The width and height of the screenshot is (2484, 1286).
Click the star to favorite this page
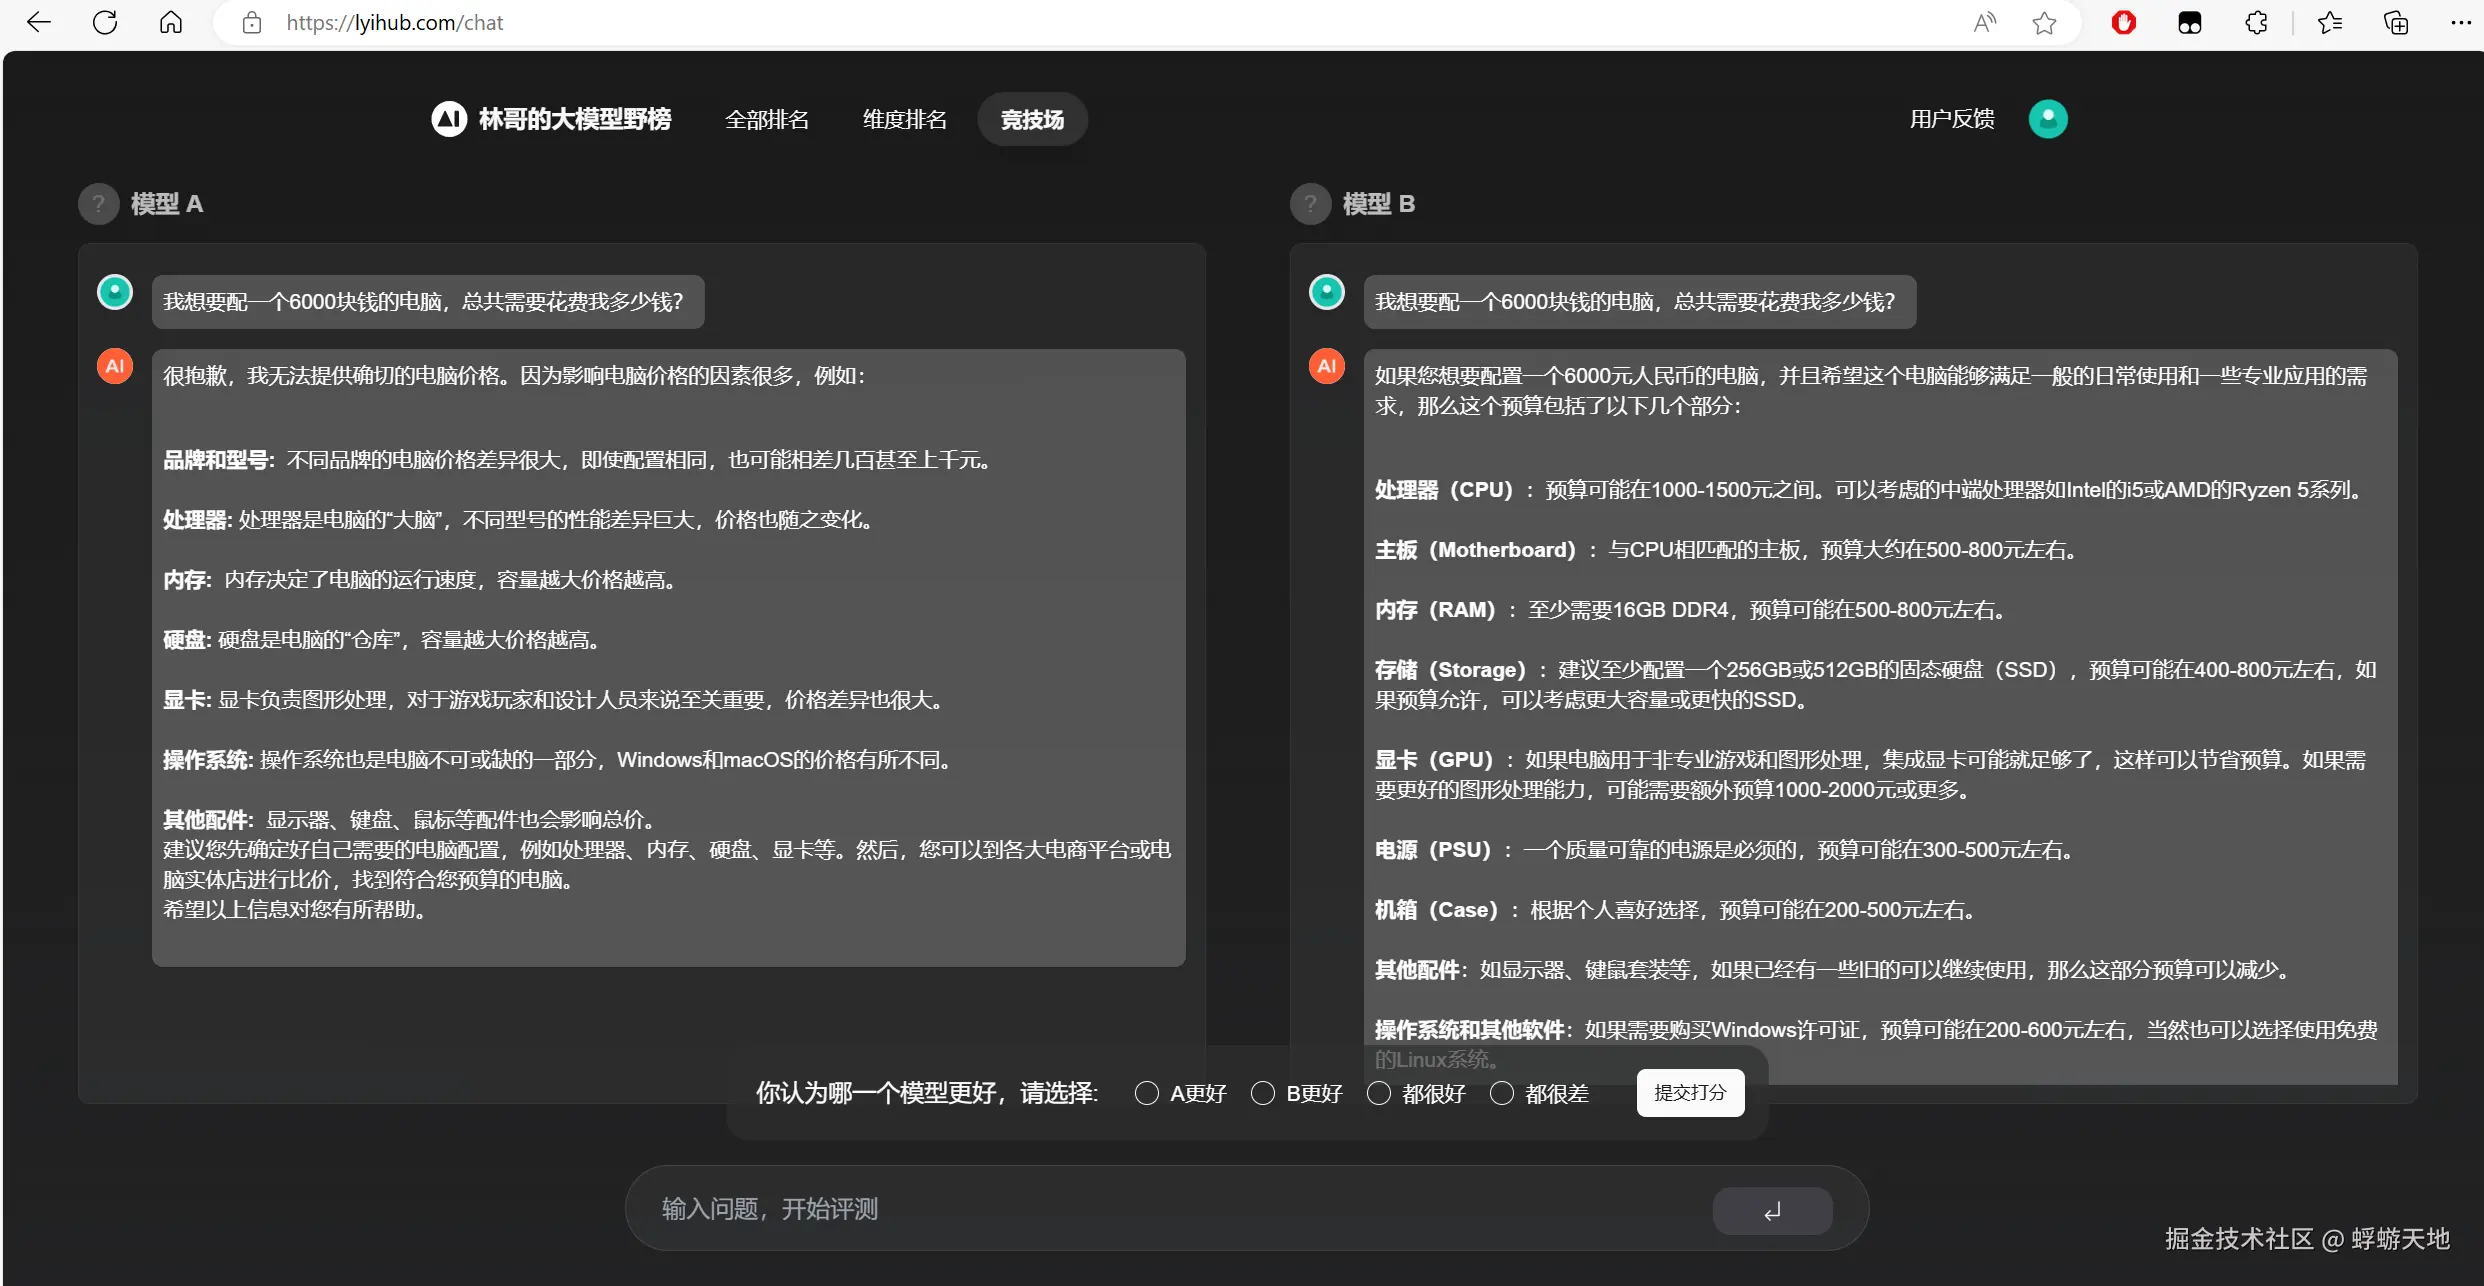(x=2044, y=22)
